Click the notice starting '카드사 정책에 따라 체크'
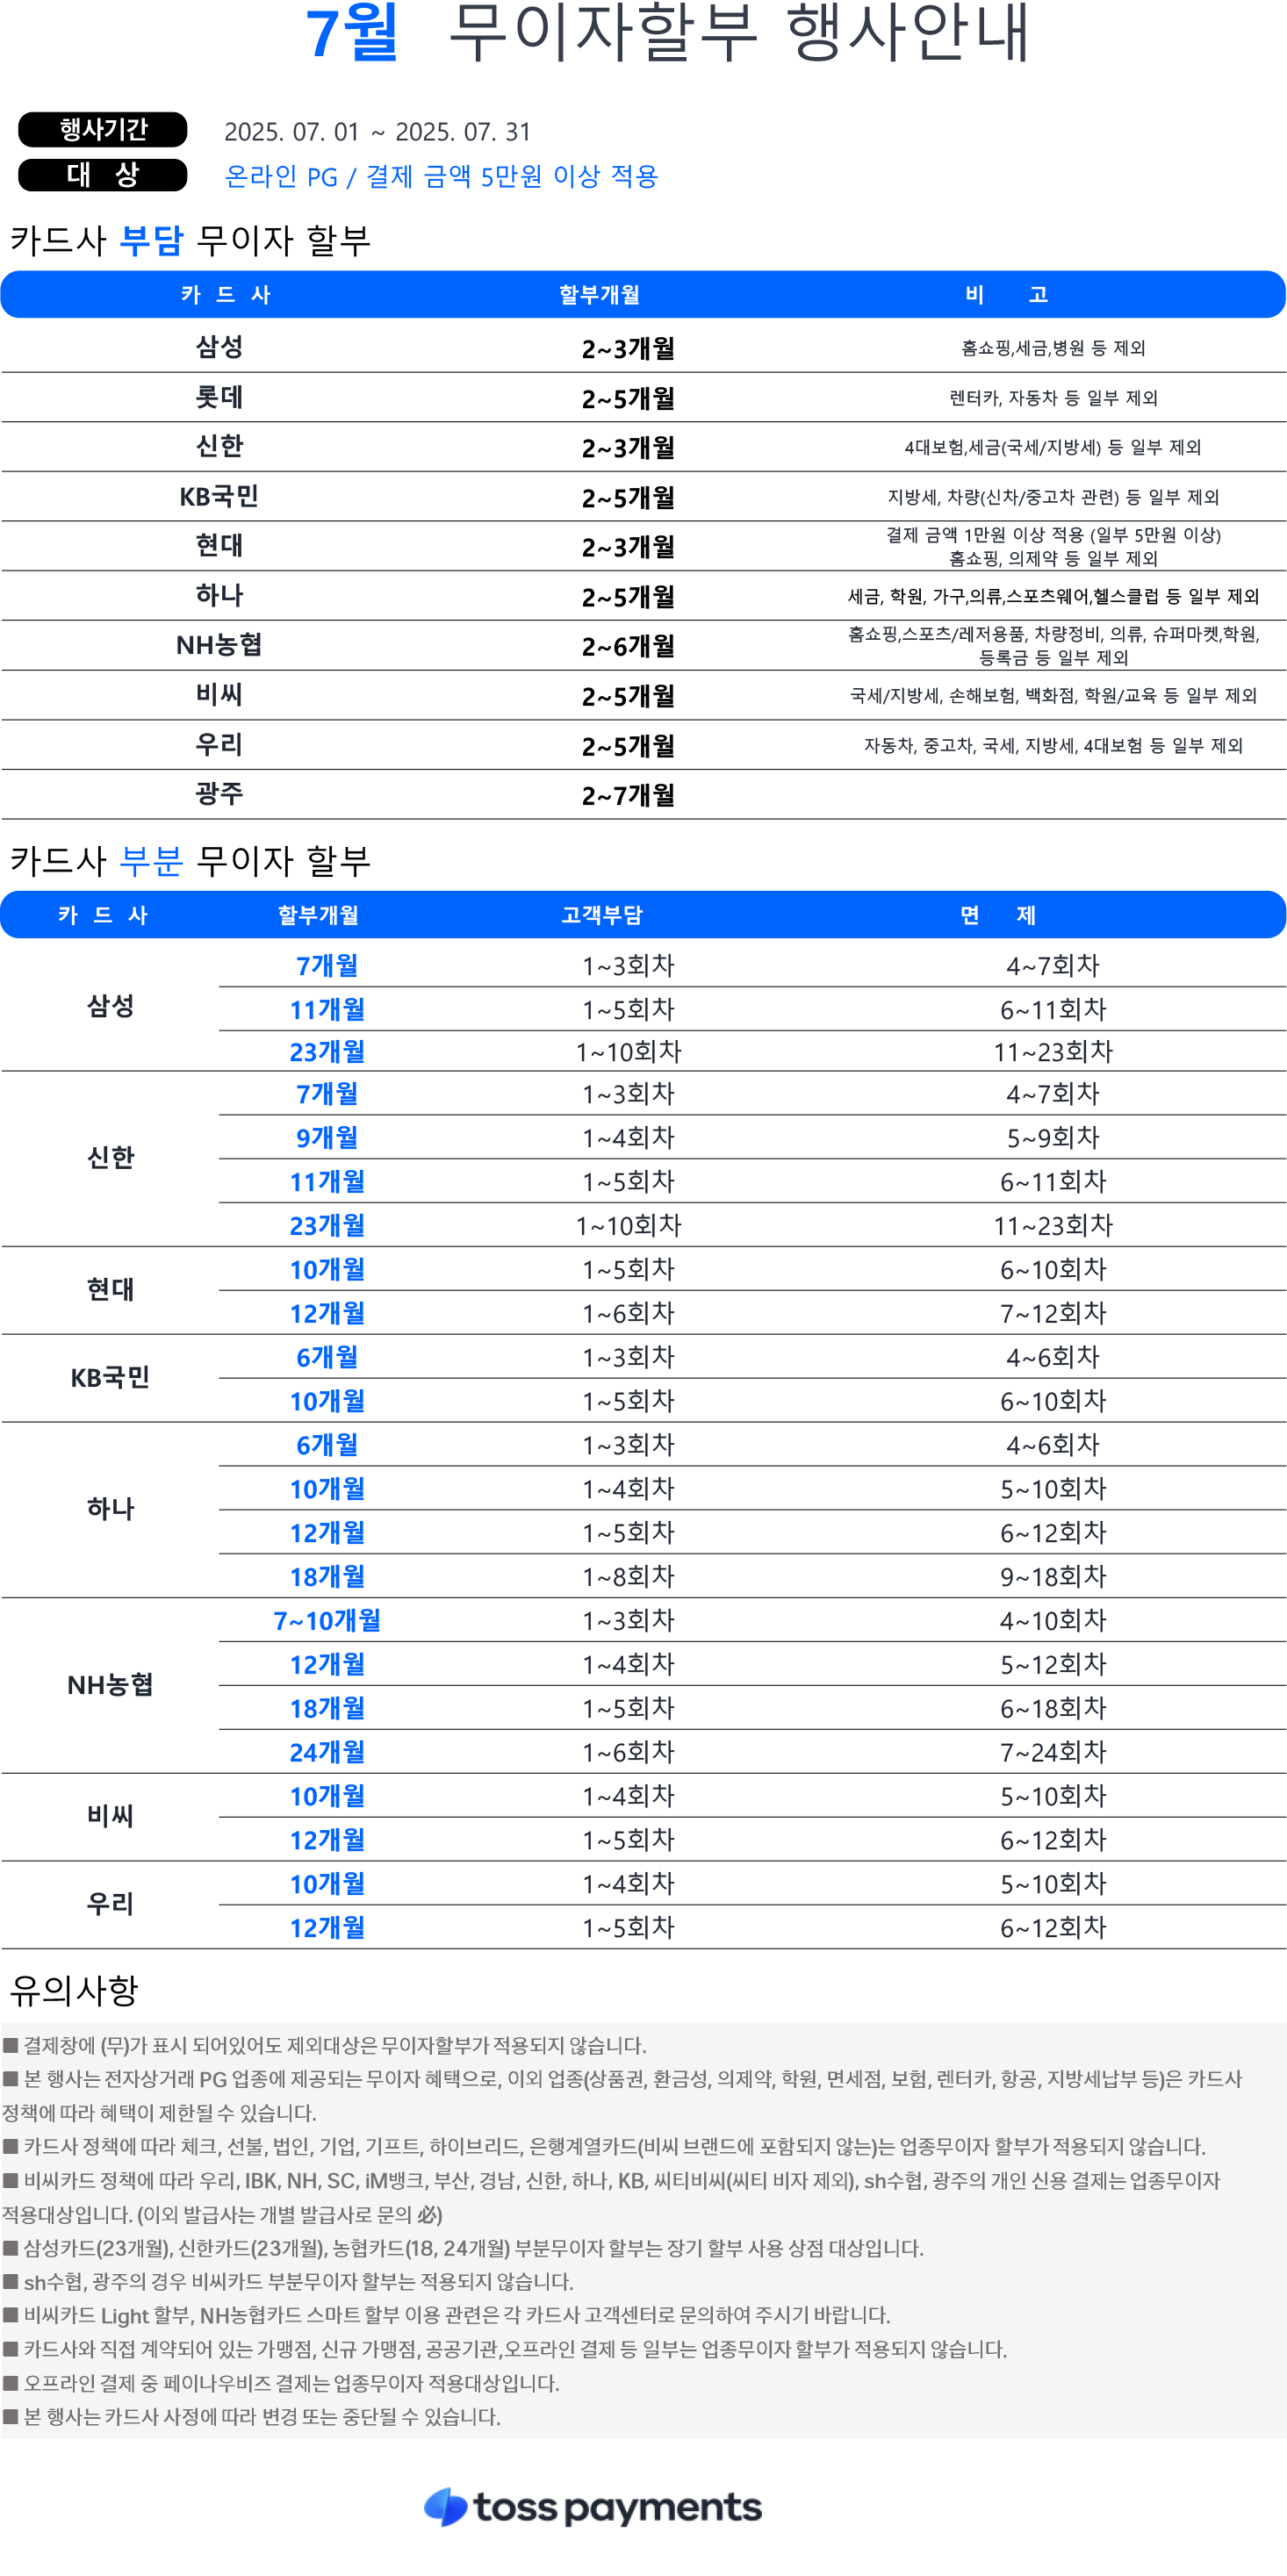The height and width of the screenshot is (2576, 1287). [604, 2147]
